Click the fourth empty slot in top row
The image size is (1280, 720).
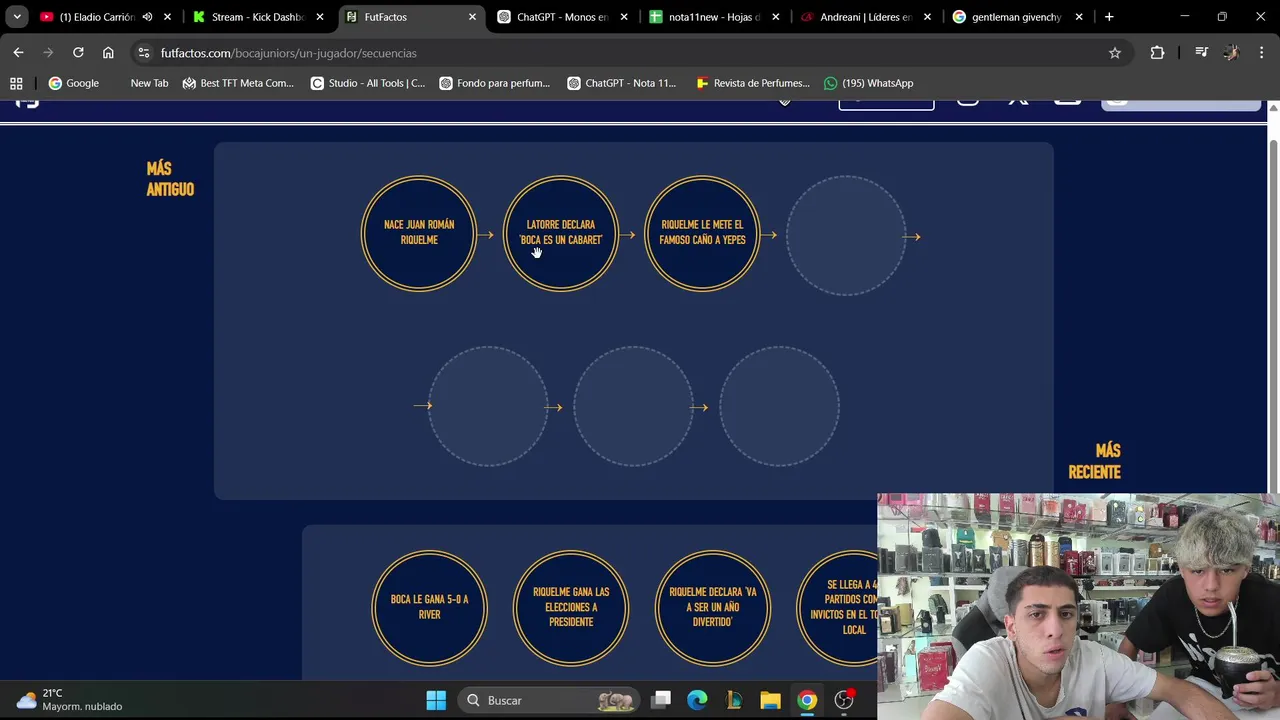[846, 236]
